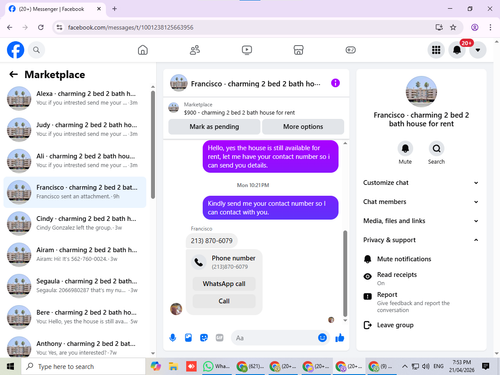This screenshot has width=500, height=375.
Task: Open the Windows Start menu
Action: 10,366
